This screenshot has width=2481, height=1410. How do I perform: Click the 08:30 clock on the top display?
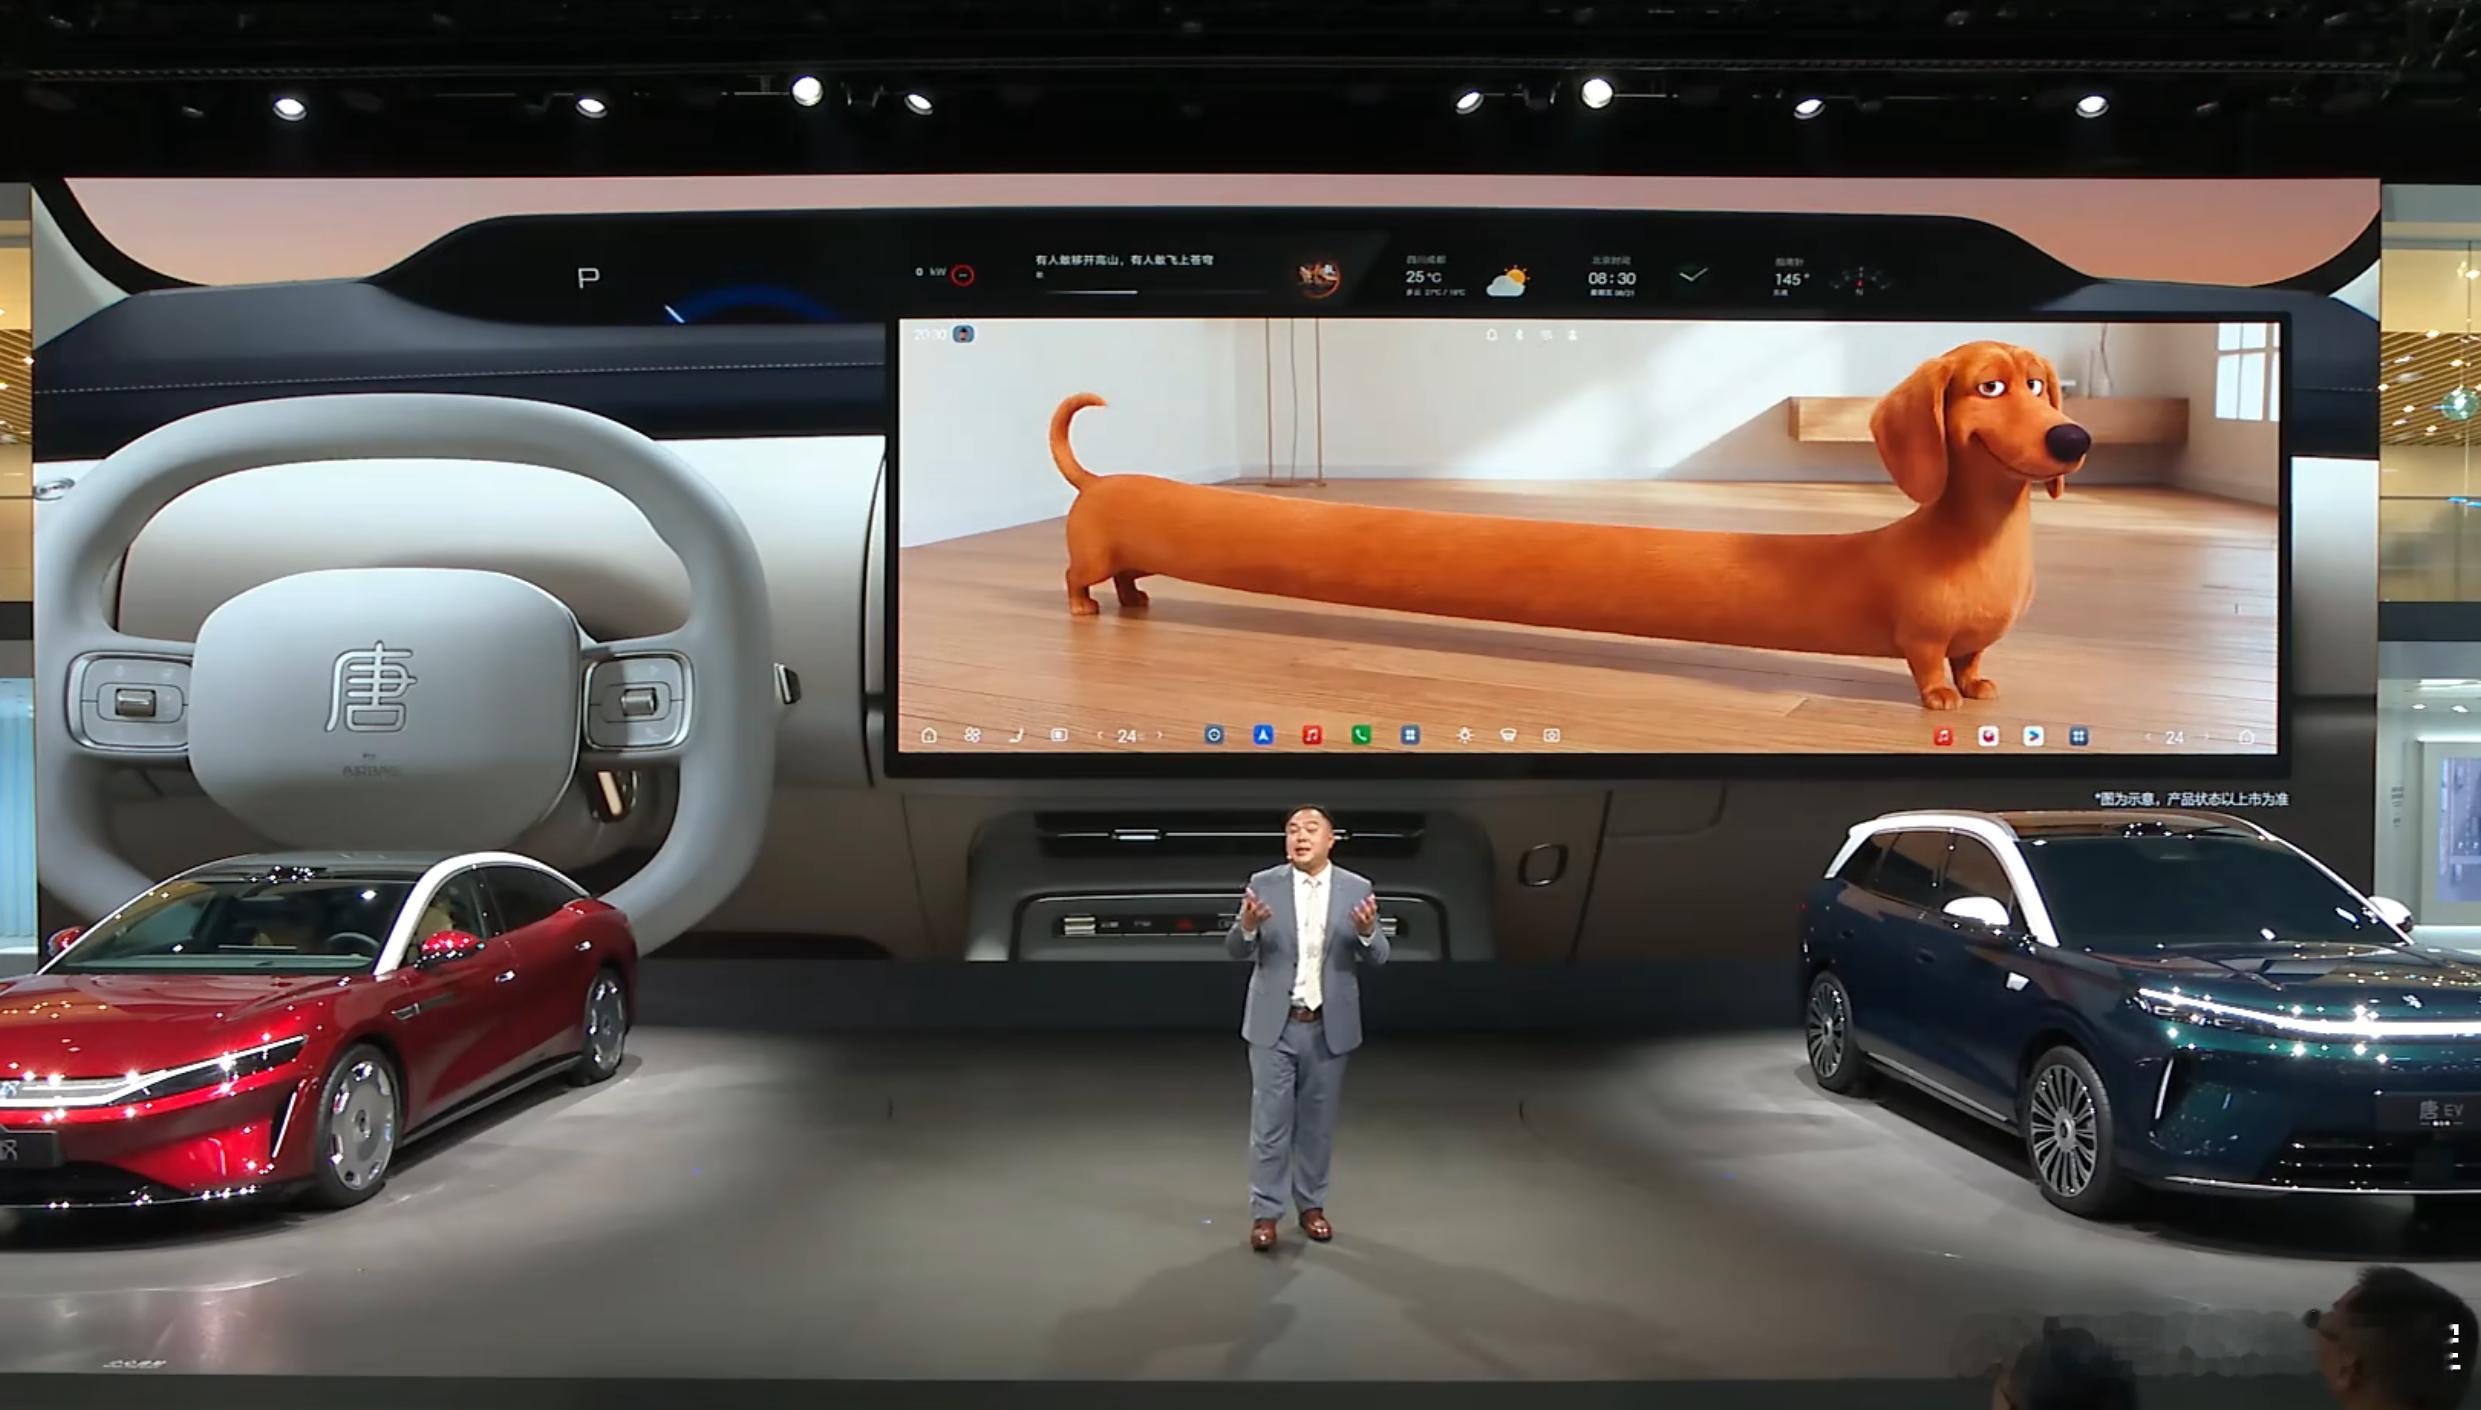point(1612,278)
